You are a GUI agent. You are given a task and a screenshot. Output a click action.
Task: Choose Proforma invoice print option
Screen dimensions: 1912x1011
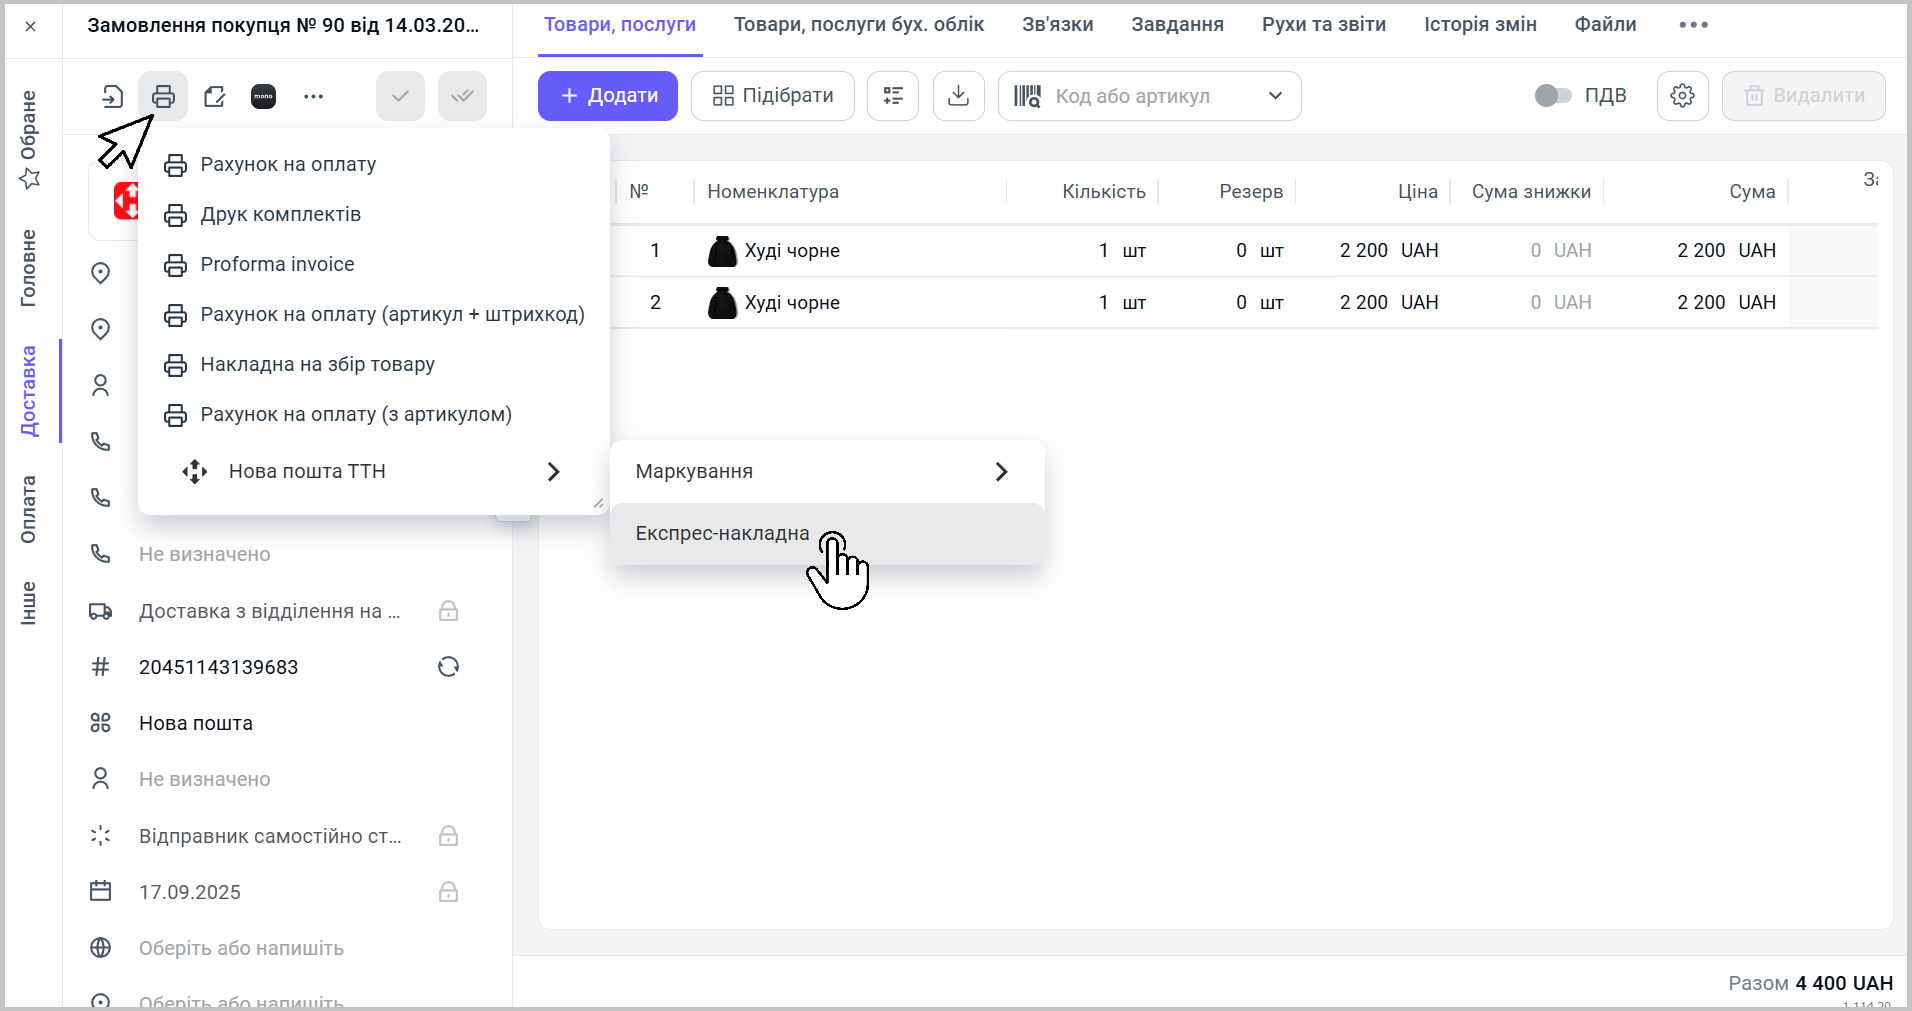tap(277, 264)
